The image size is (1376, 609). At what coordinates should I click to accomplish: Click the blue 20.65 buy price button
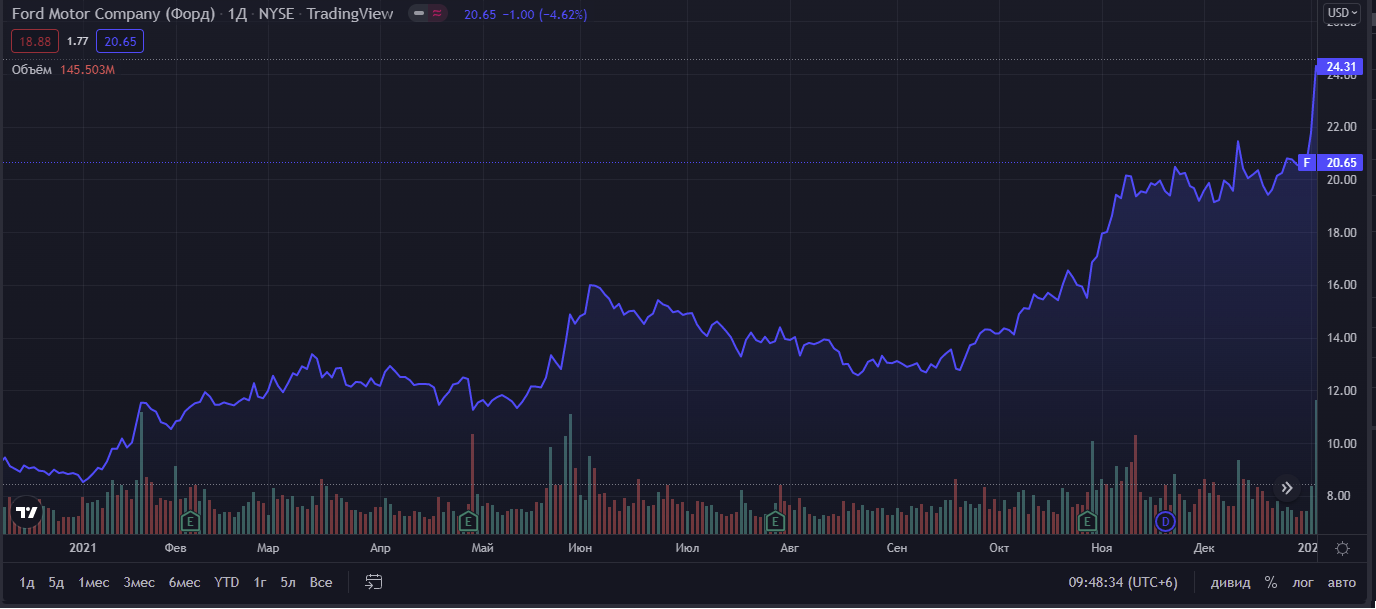(120, 41)
